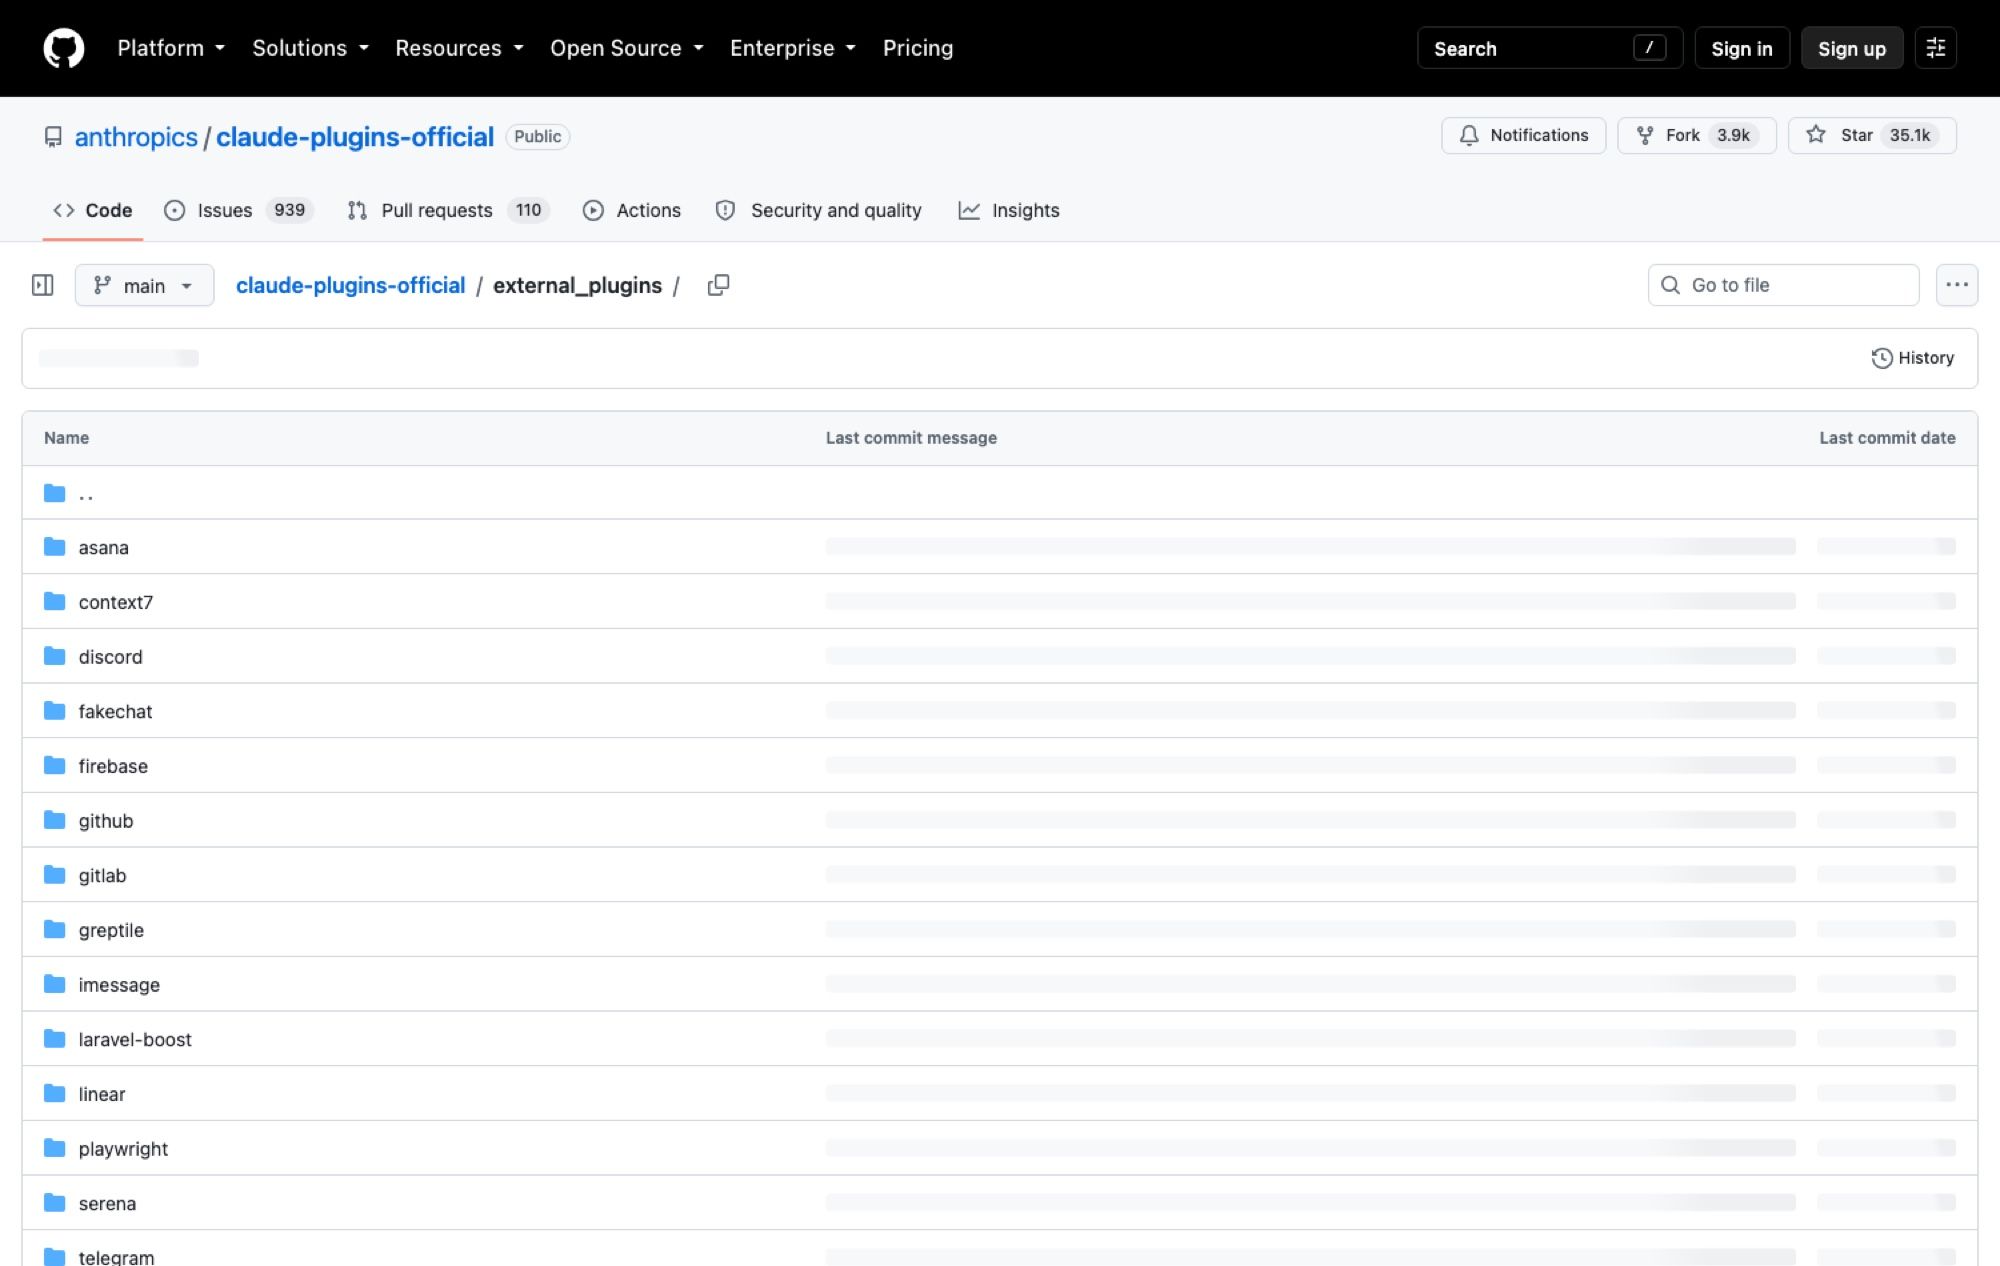Focus the Go to file input
Screen dimensions: 2000x1266
[x=1783, y=285]
